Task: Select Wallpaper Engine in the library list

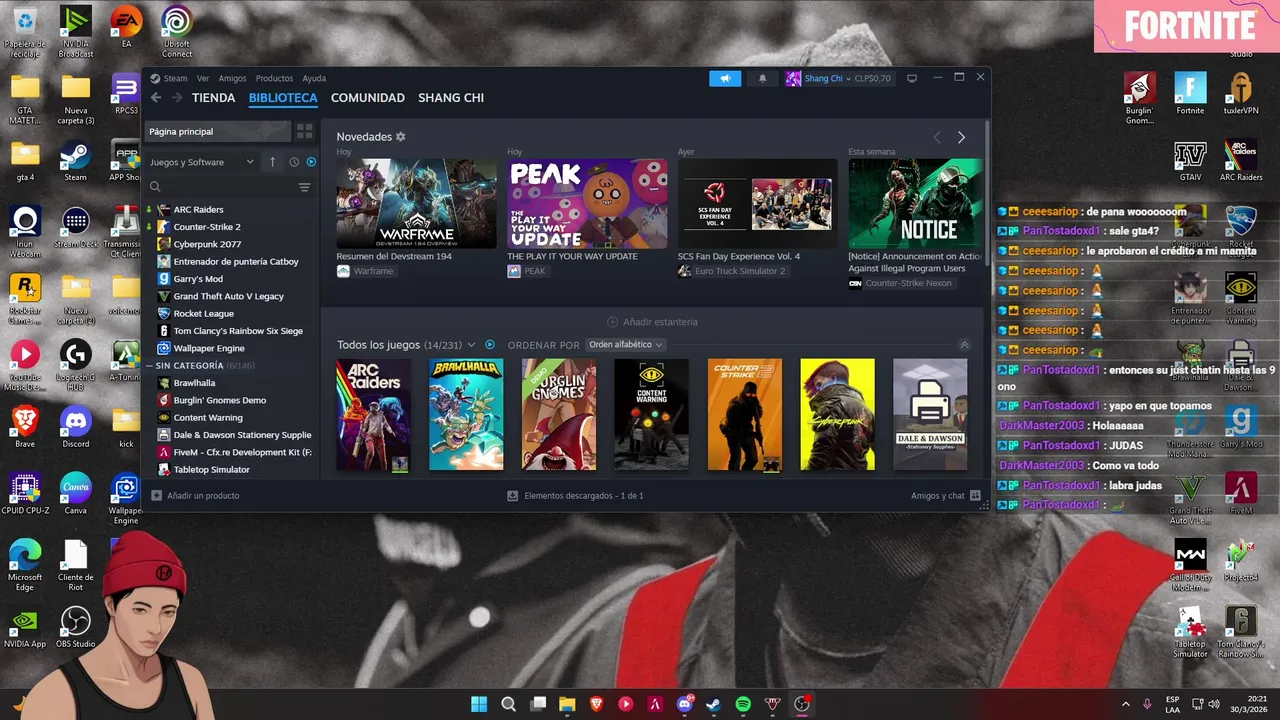Action: point(209,348)
